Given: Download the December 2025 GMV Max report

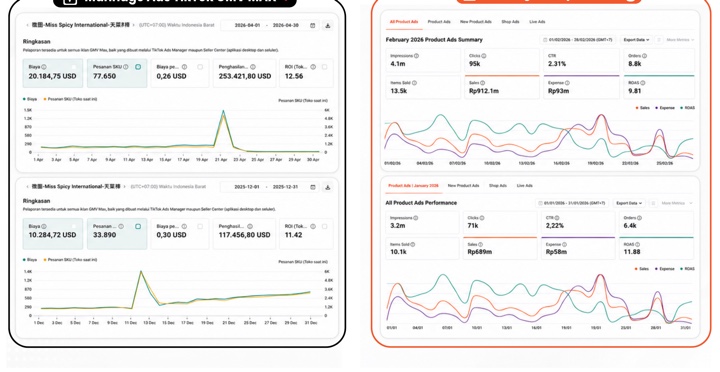Looking at the screenshot, I should tap(328, 187).
